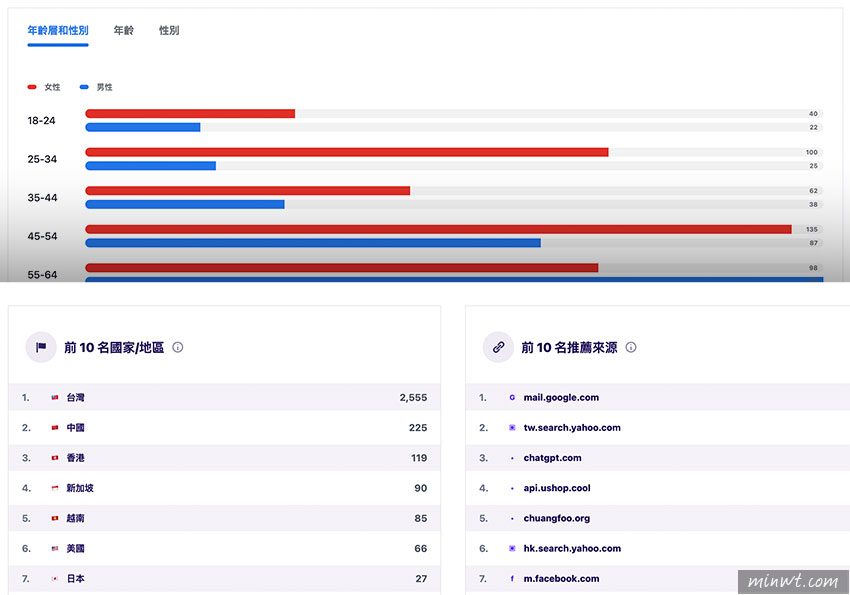This screenshot has height=595, width=850.
Task: Select the 新加坡 country name
Action: pyautogui.click(x=80, y=488)
